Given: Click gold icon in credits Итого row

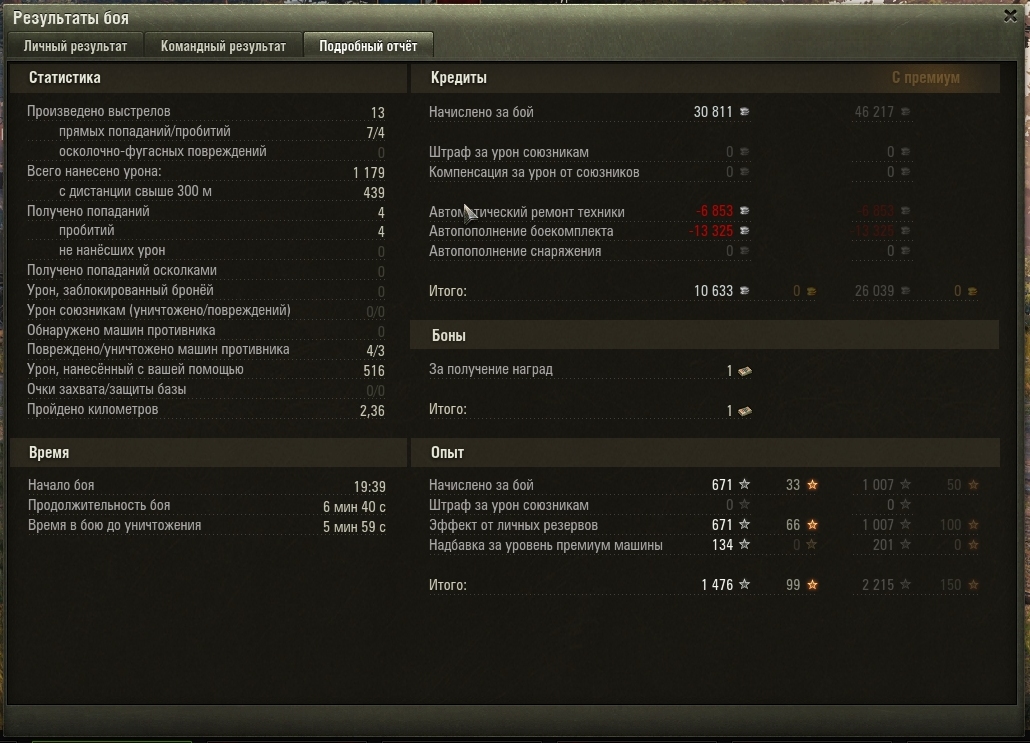Looking at the screenshot, I should pyautogui.click(x=812, y=291).
